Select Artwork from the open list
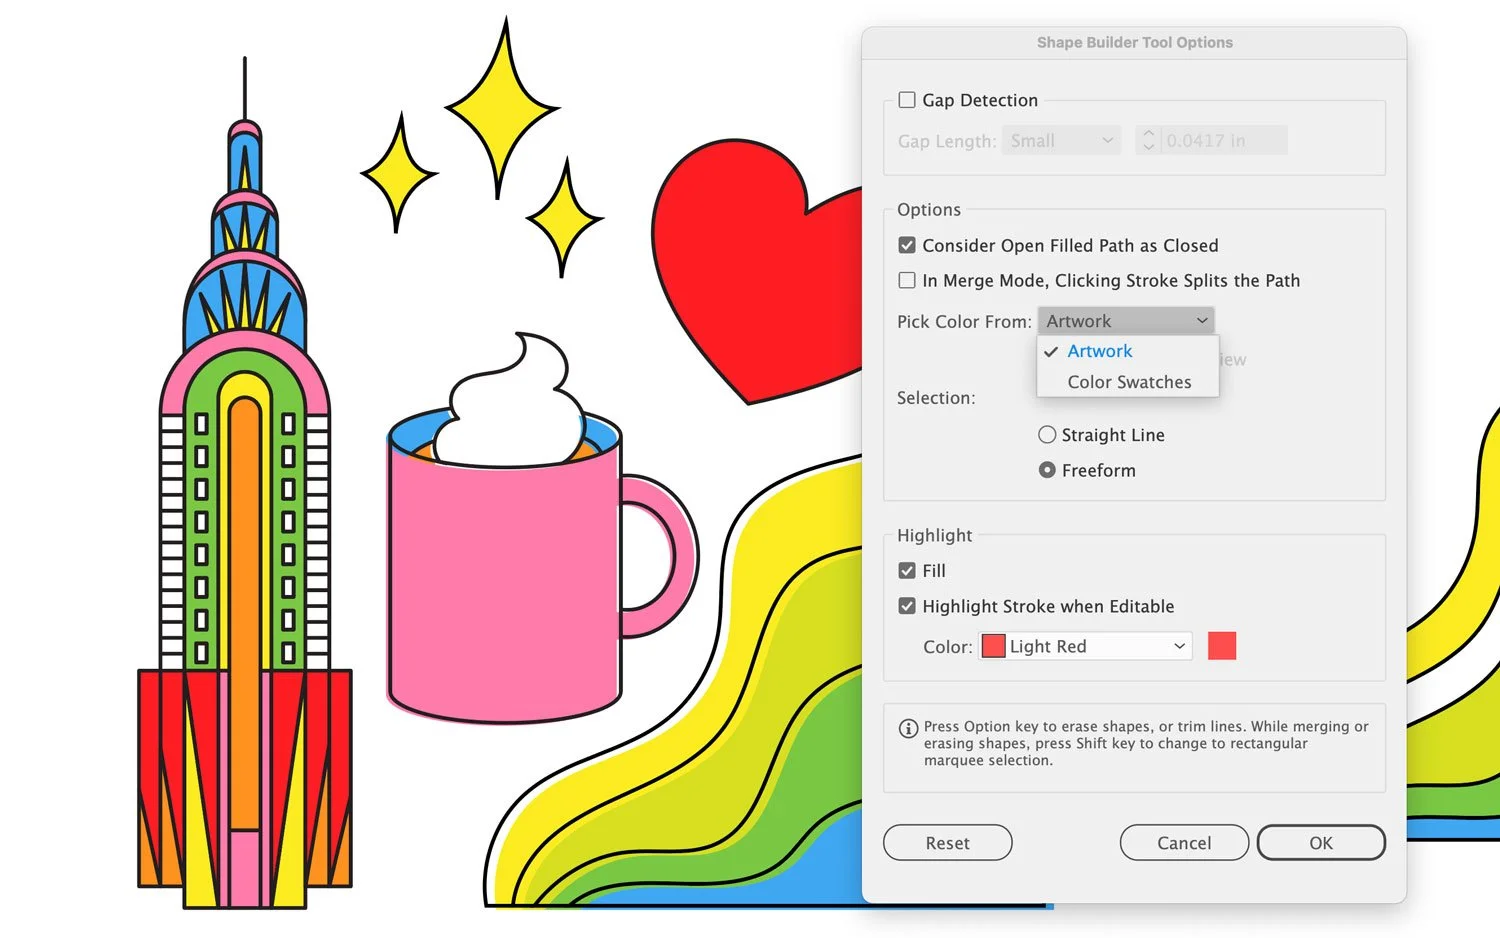 coord(1100,351)
